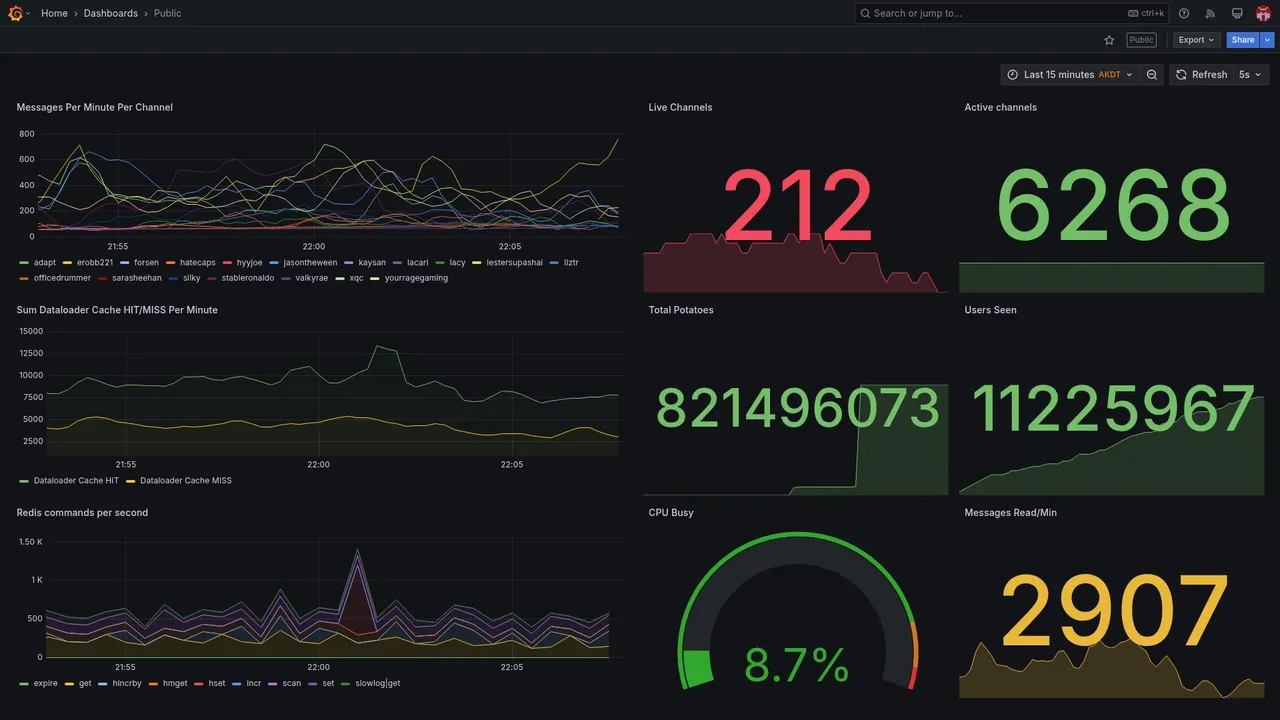Click the 212 Live Channels value
The width and height of the screenshot is (1280, 720).
coord(797,207)
